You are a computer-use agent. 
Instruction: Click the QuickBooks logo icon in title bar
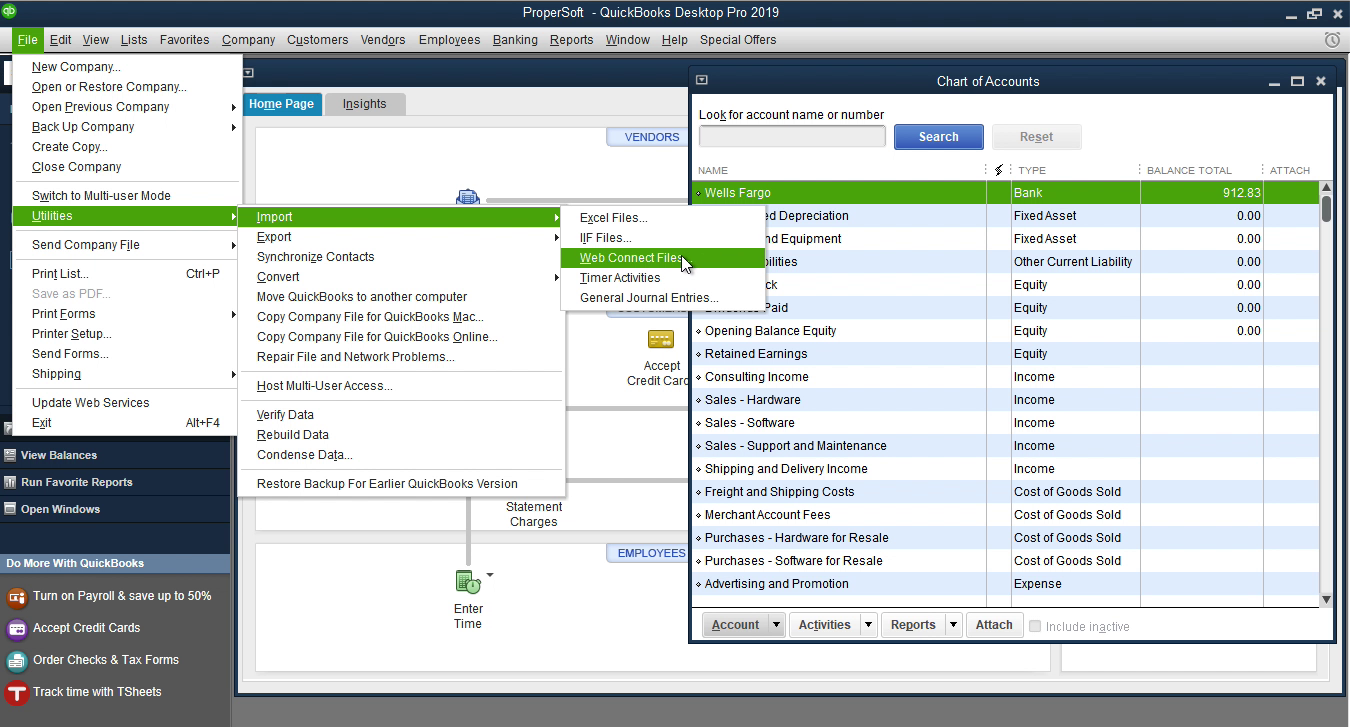click(11, 12)
